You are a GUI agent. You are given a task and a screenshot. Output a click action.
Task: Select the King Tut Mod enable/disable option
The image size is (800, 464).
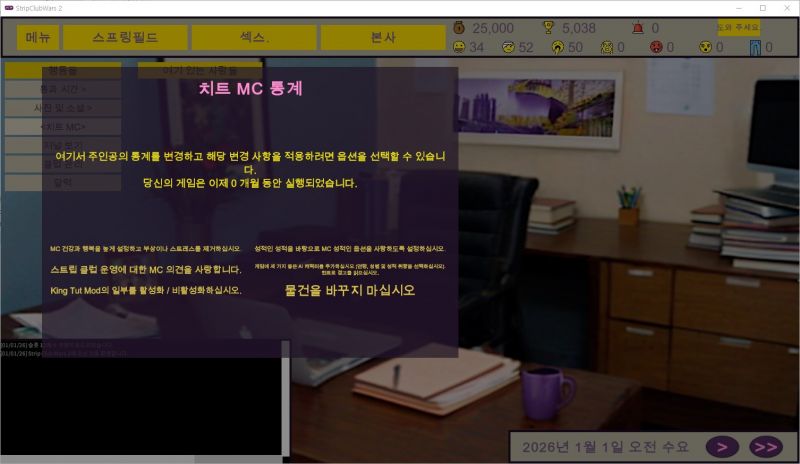click(146, 290)
